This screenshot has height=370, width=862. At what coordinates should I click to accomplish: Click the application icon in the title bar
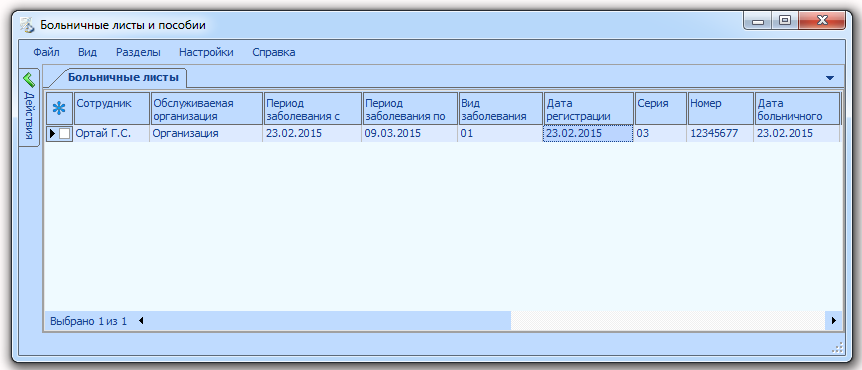[x=26, y=25]
